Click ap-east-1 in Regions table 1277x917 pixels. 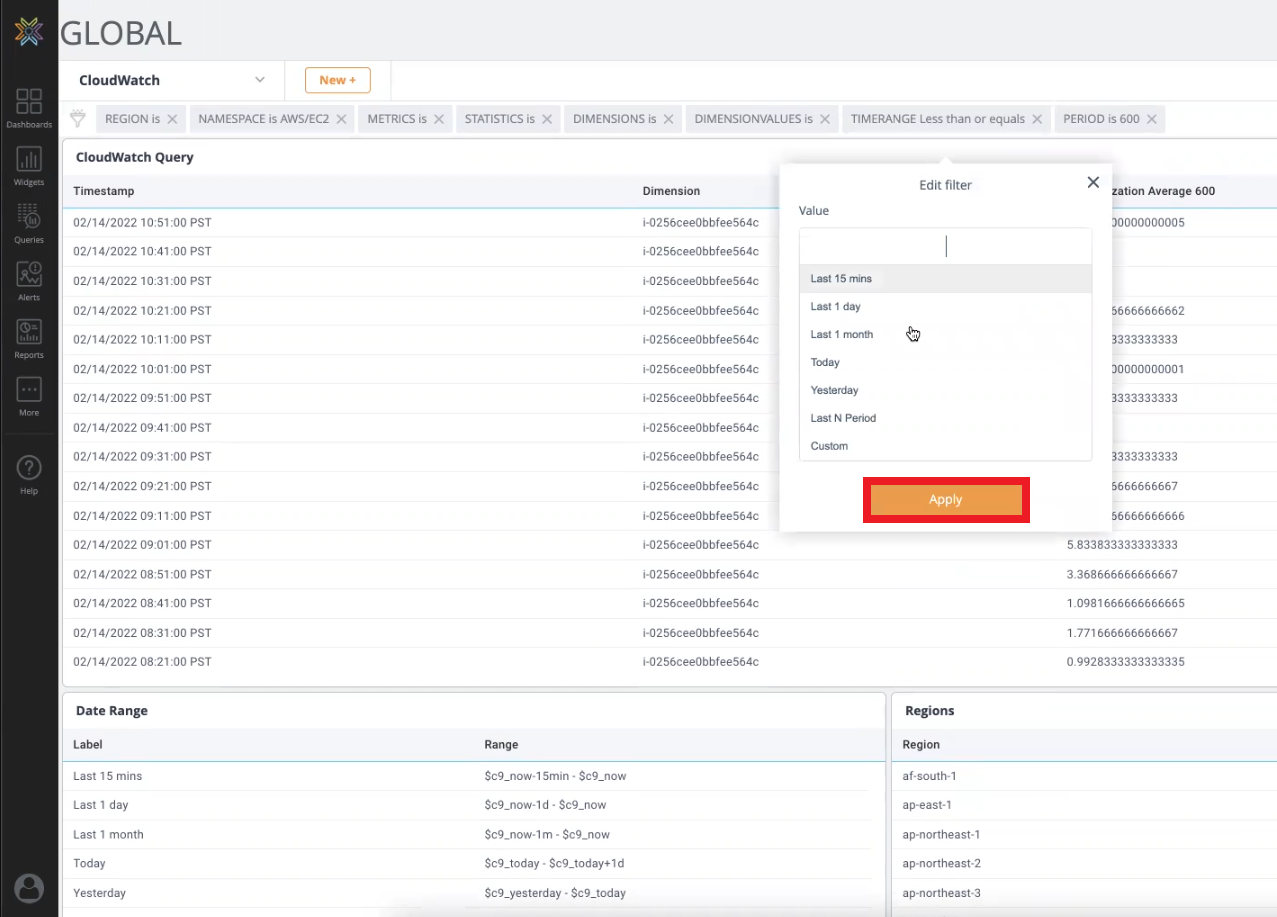927,805
